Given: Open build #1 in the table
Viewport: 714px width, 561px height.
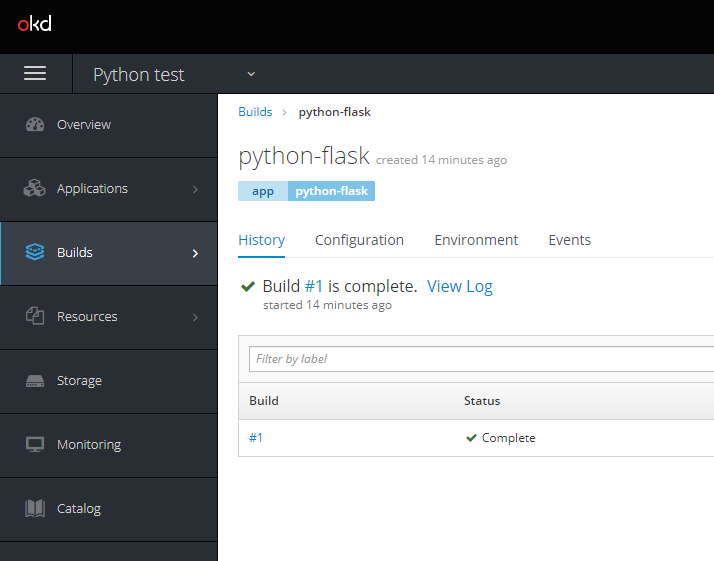Looking at the screenshot, I should click(256, 438).
